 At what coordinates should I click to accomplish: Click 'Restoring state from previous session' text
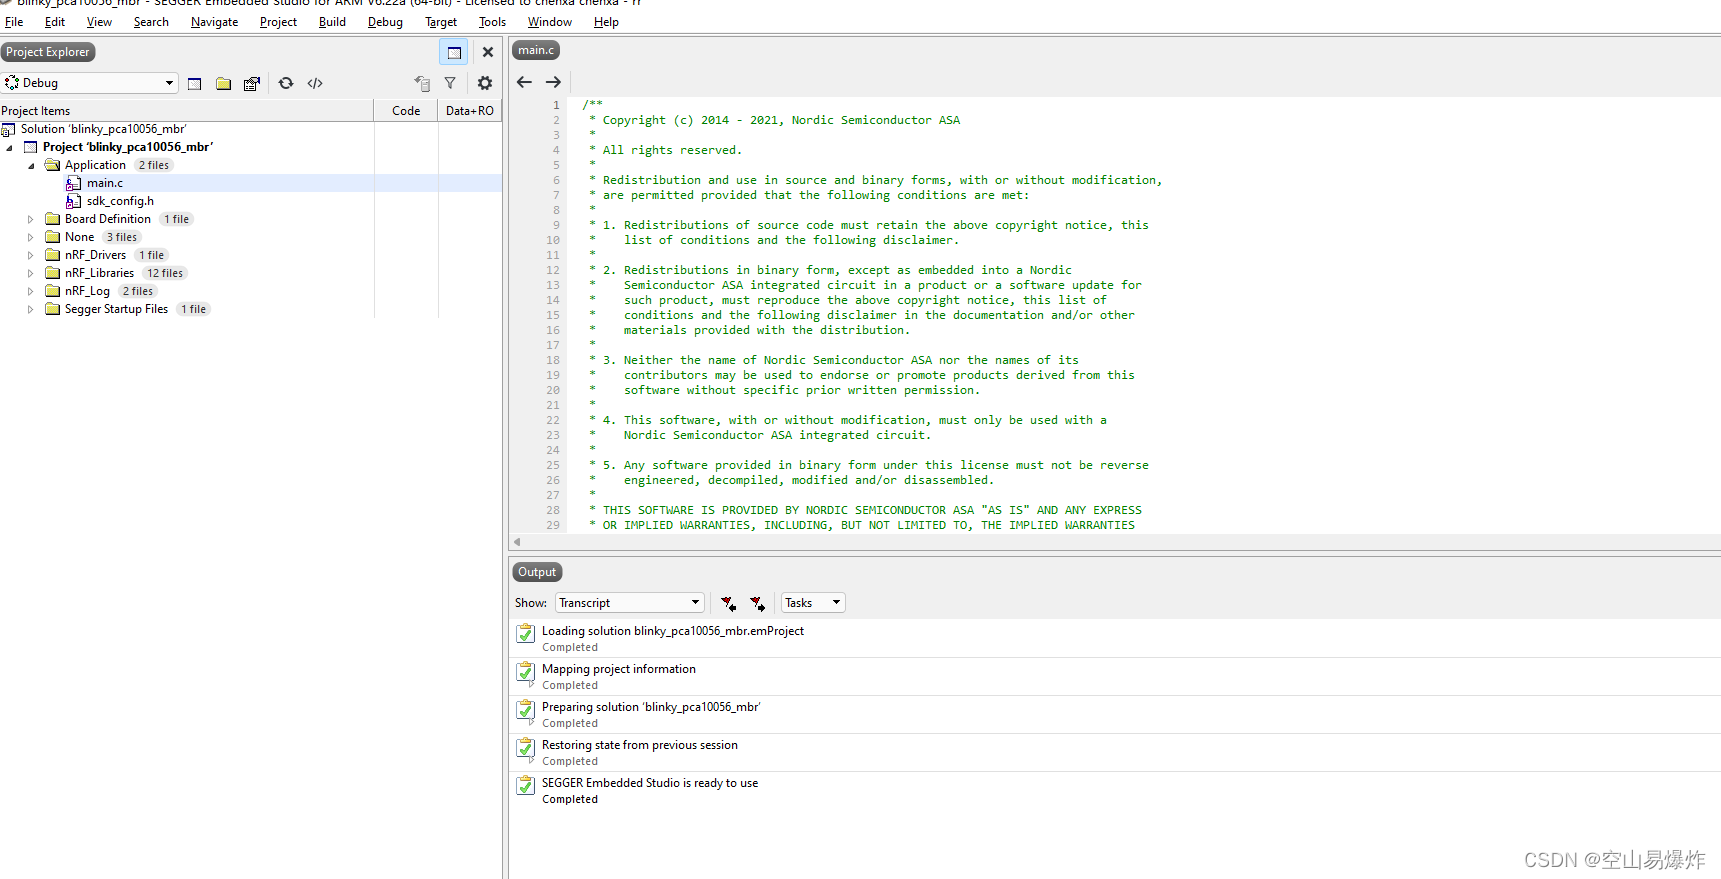(640, 745)
